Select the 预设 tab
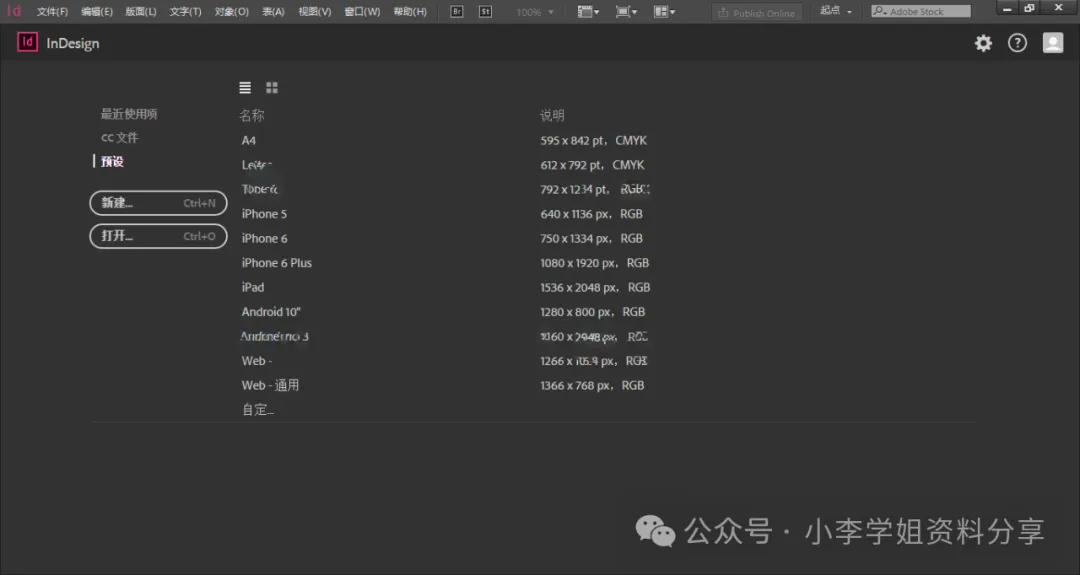The width and height of the screenshot is (1080, 575). (x=112, y=161)
